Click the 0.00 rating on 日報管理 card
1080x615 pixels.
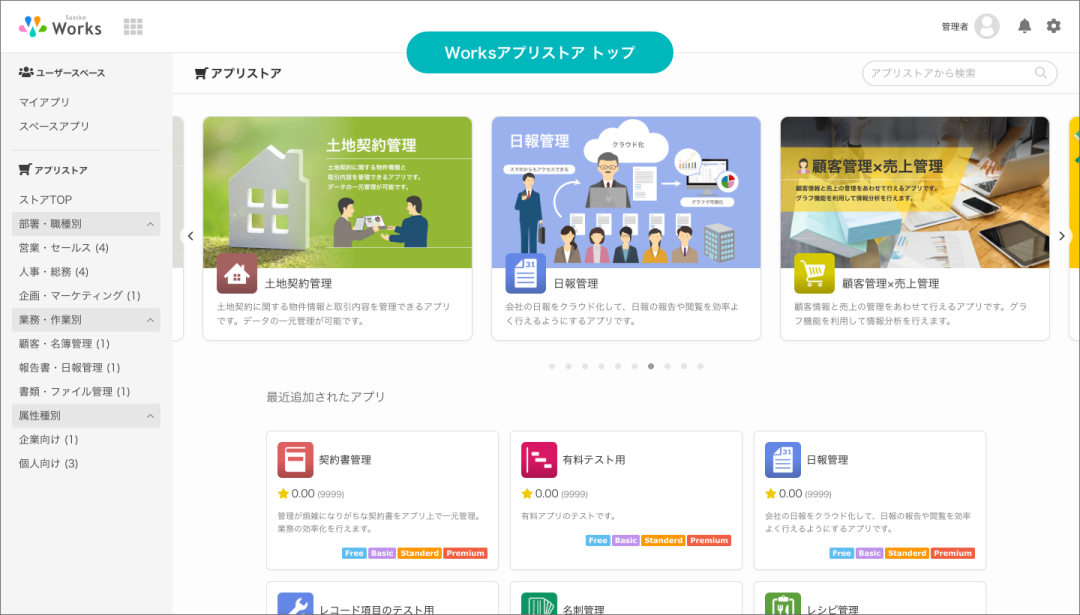click(x=790, y=493)
